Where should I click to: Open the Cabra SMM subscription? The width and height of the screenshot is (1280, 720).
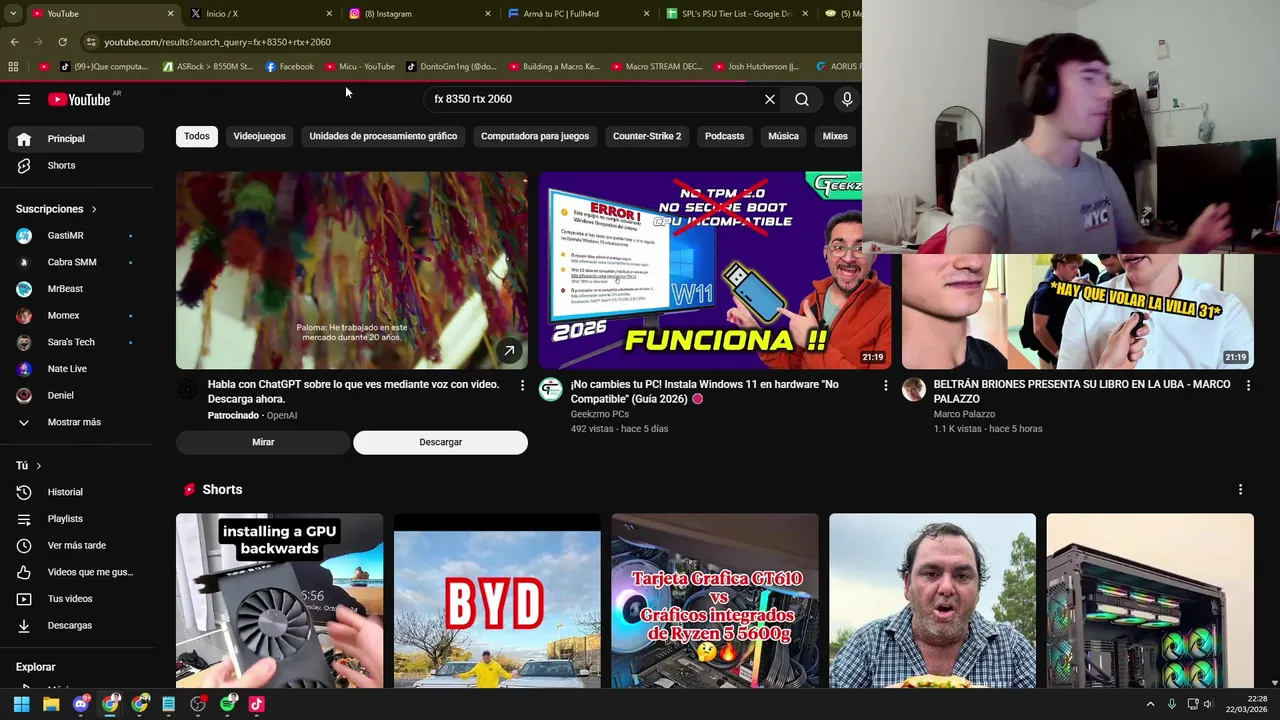point(76,262)
